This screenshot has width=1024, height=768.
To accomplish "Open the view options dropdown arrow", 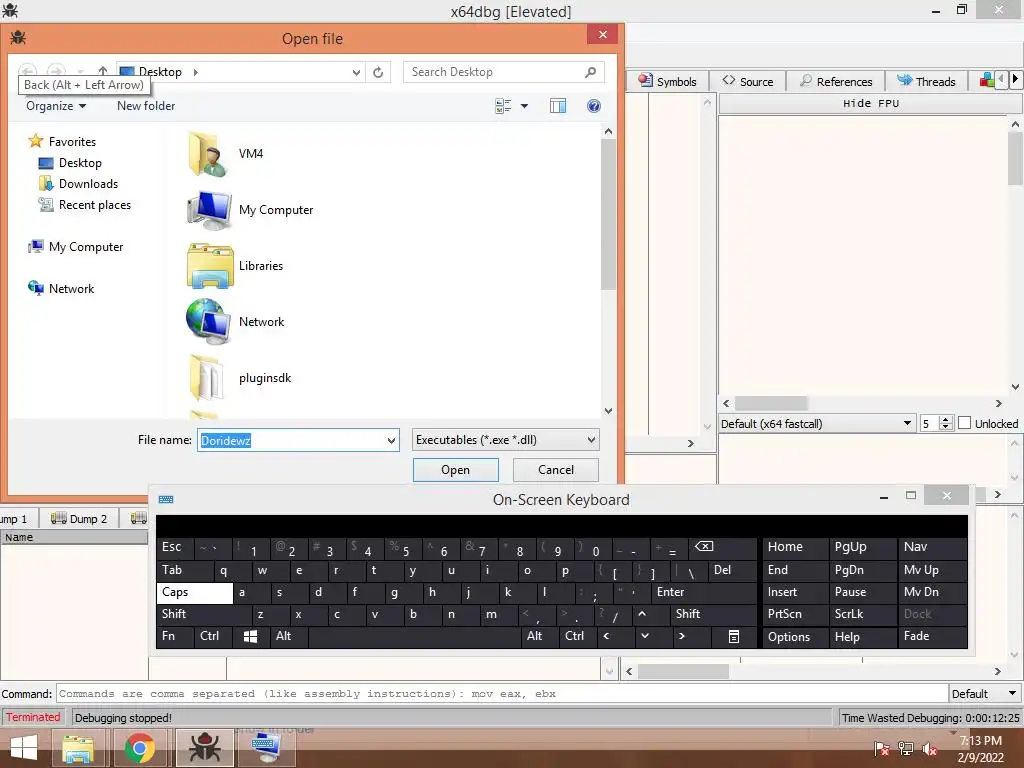I will pos(524,106).
